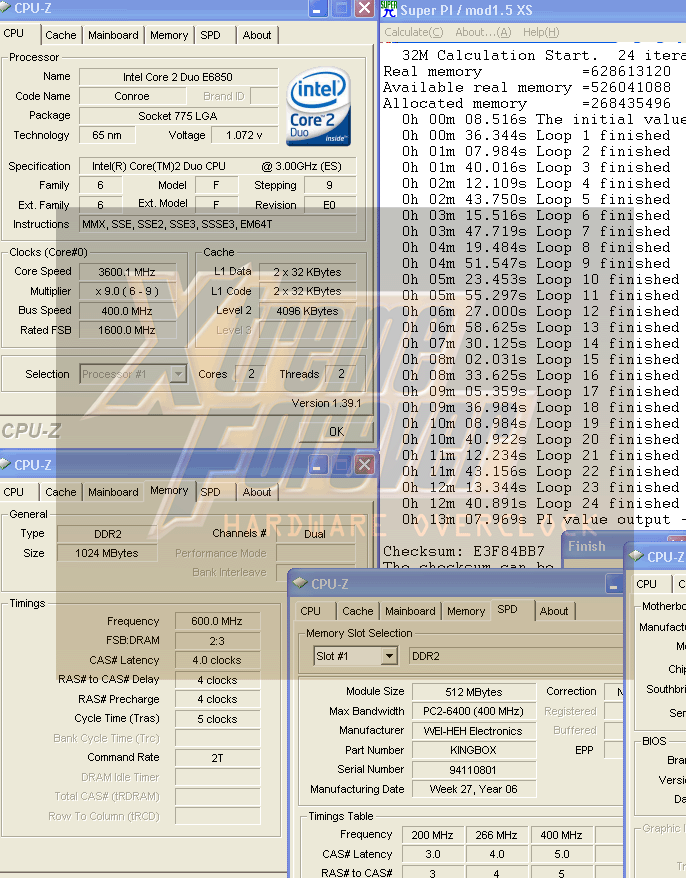686x878 pixels.
Task: Click the CPU-Z icon in the memory window title bar
Action: pos(5,465)
